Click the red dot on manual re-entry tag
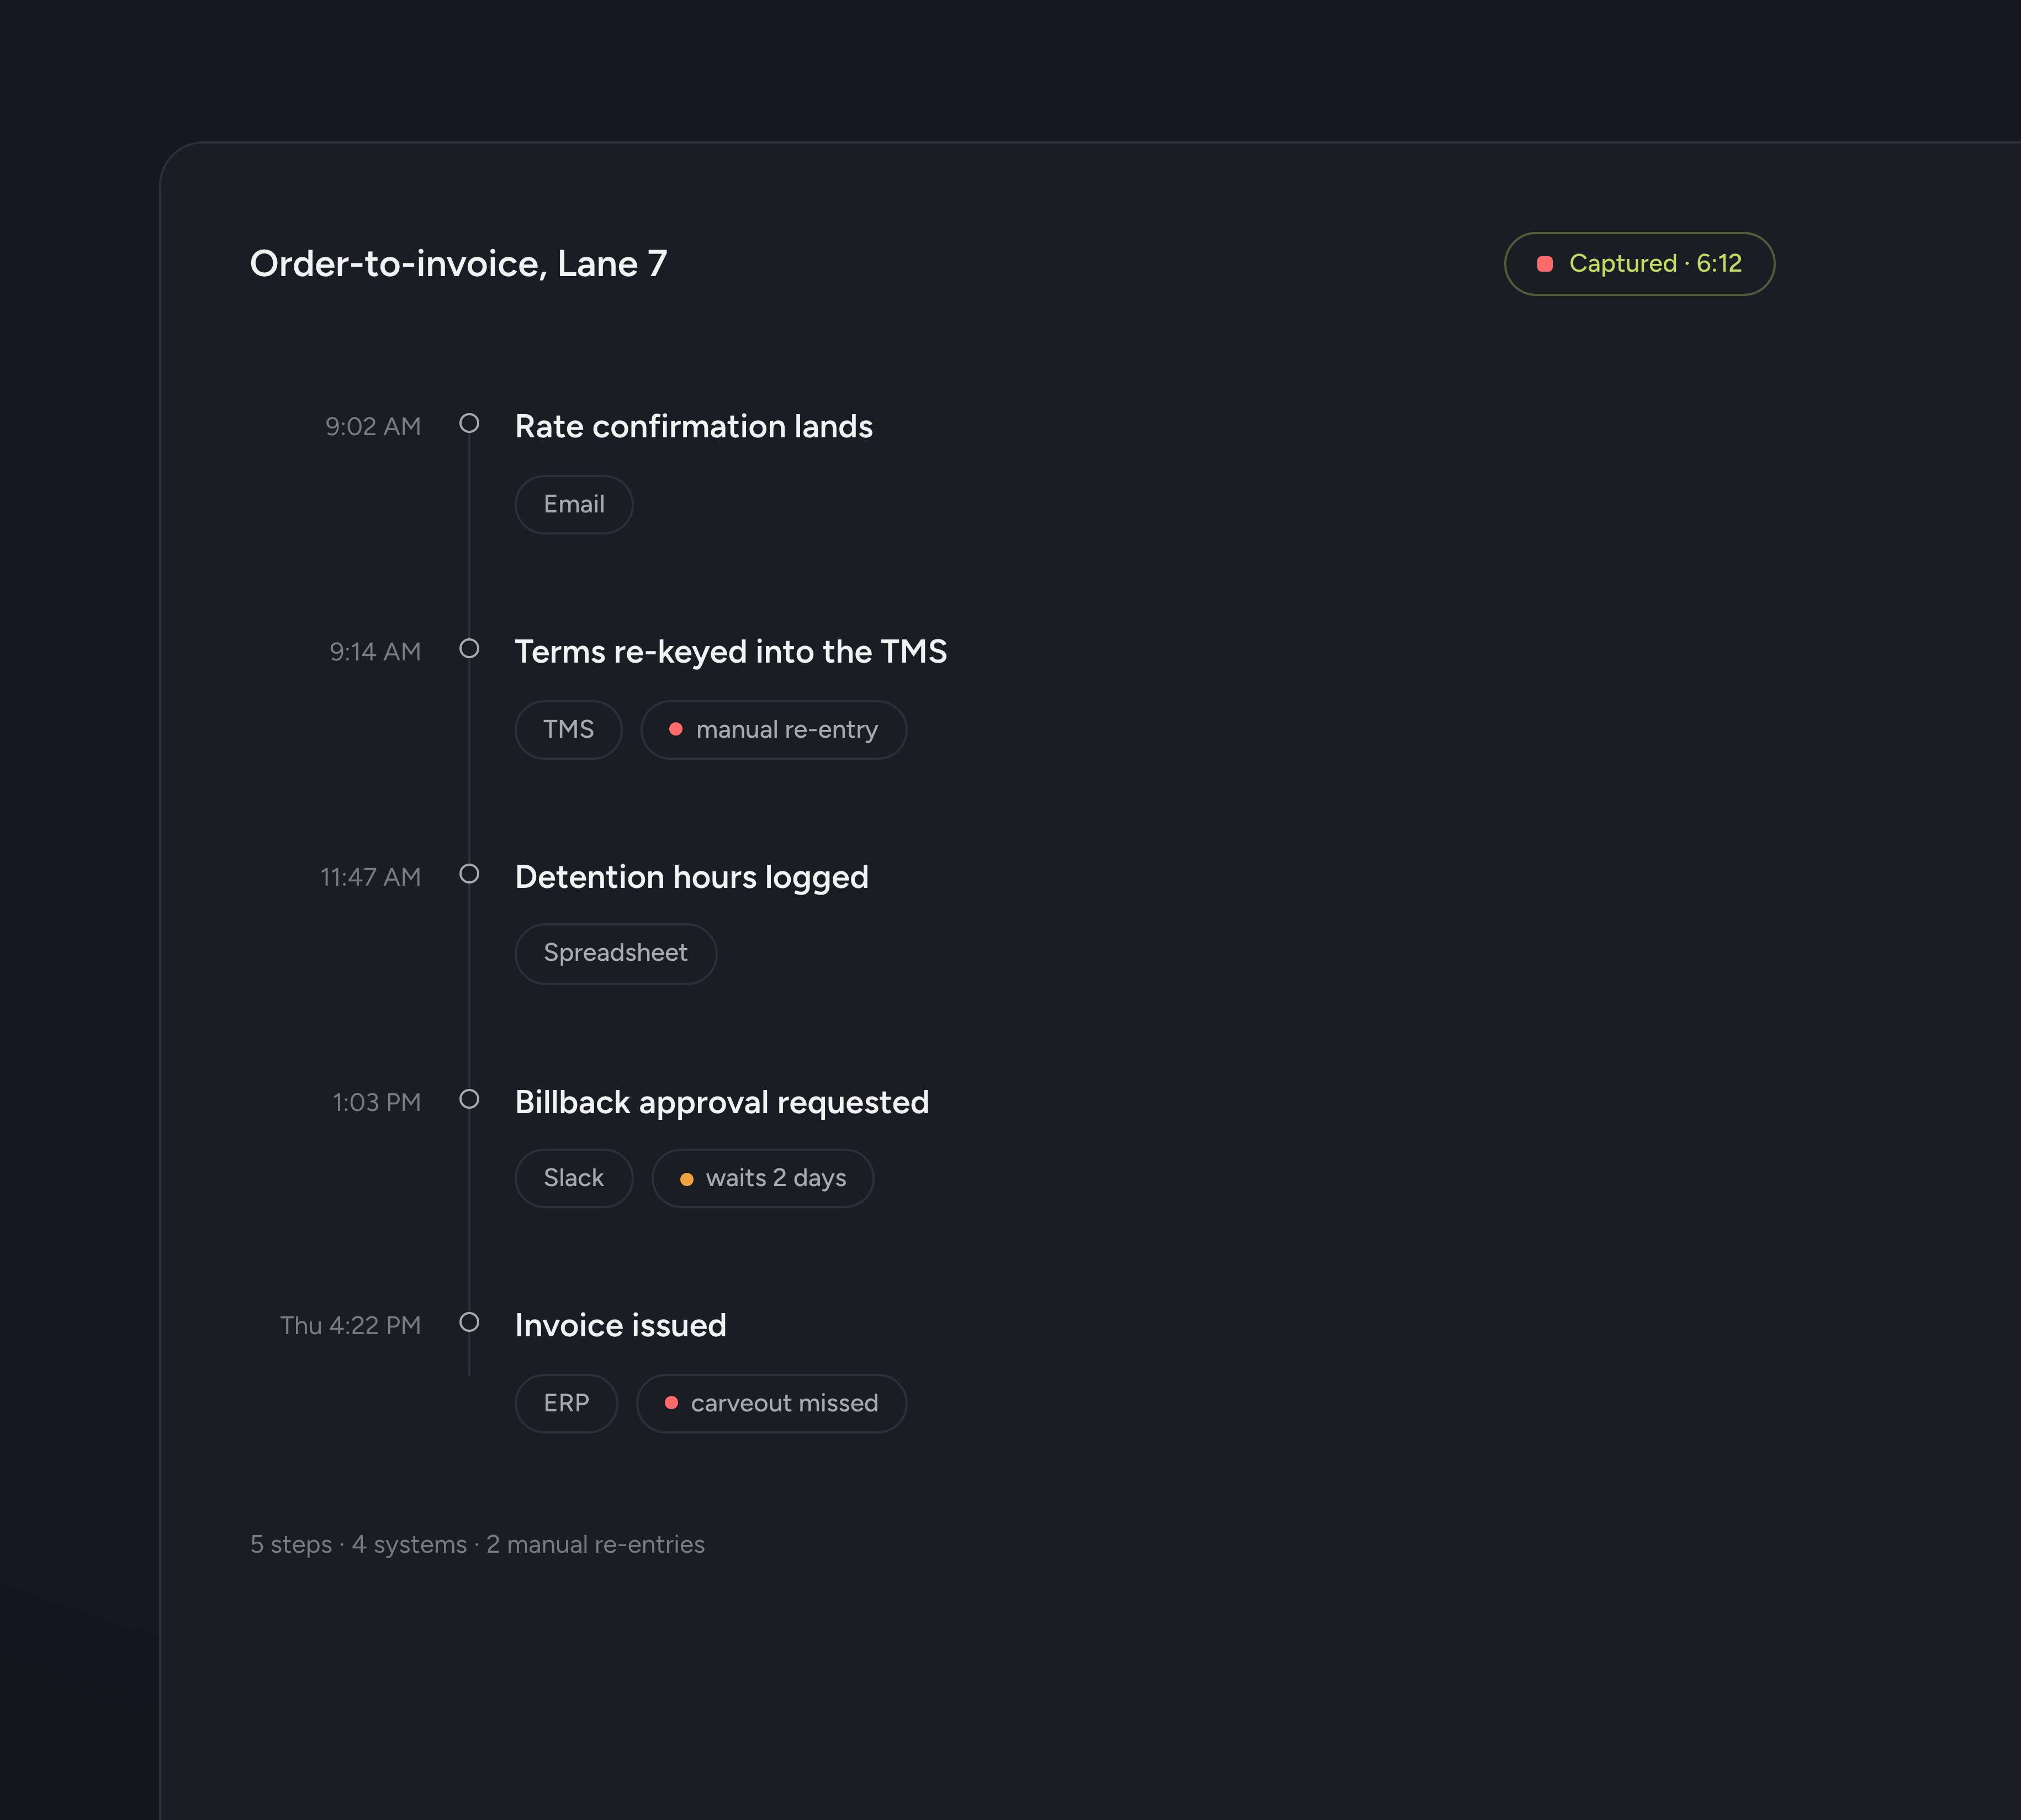 click(x=676, y=729)
